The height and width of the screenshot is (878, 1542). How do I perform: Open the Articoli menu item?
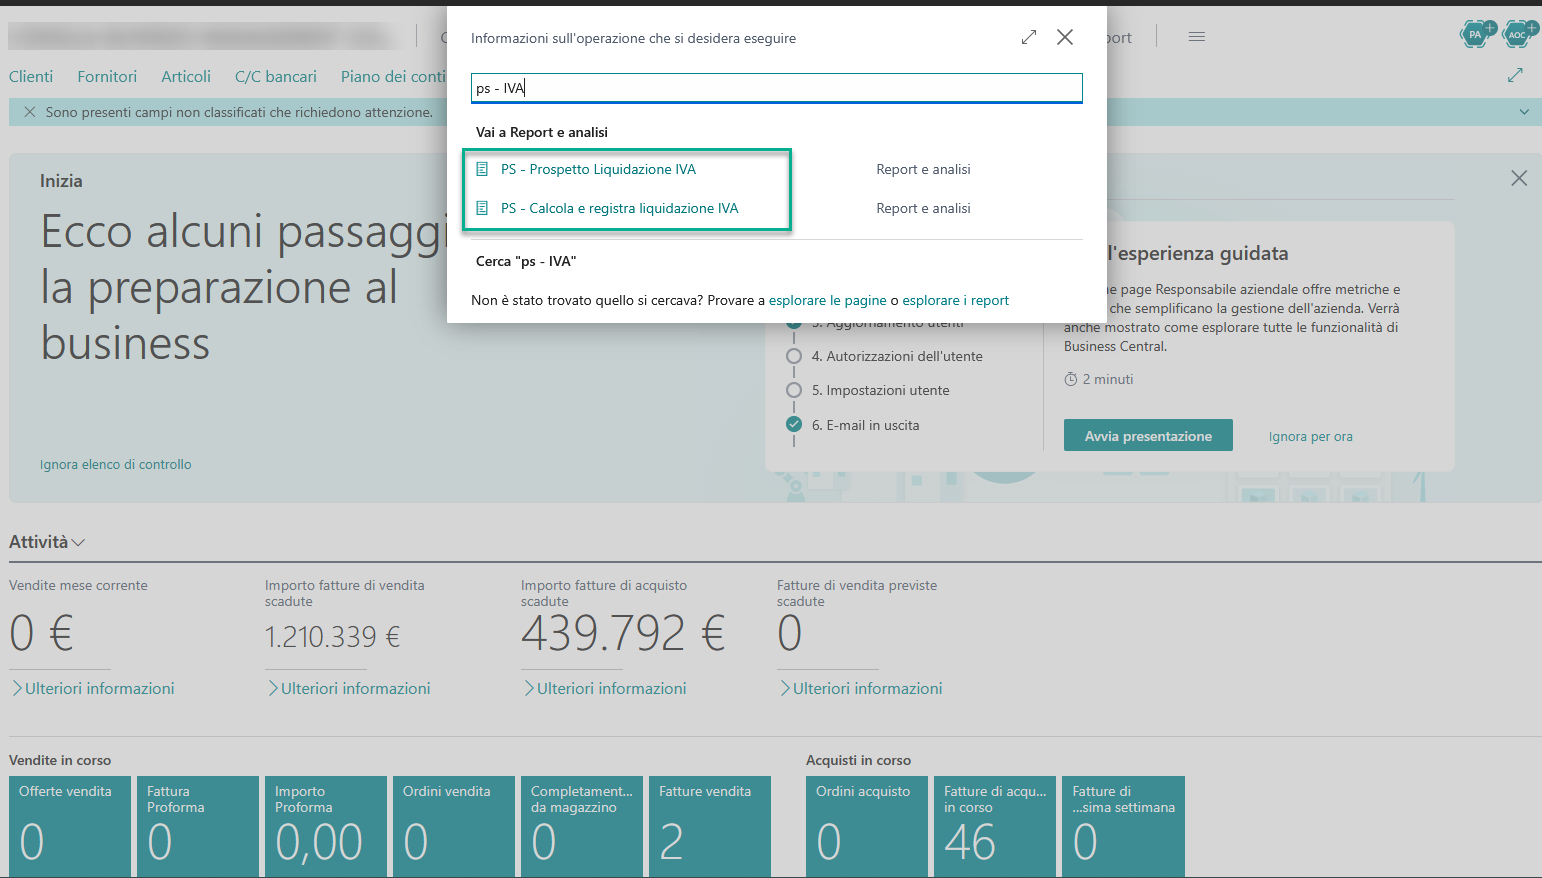(x=186, y=76)
